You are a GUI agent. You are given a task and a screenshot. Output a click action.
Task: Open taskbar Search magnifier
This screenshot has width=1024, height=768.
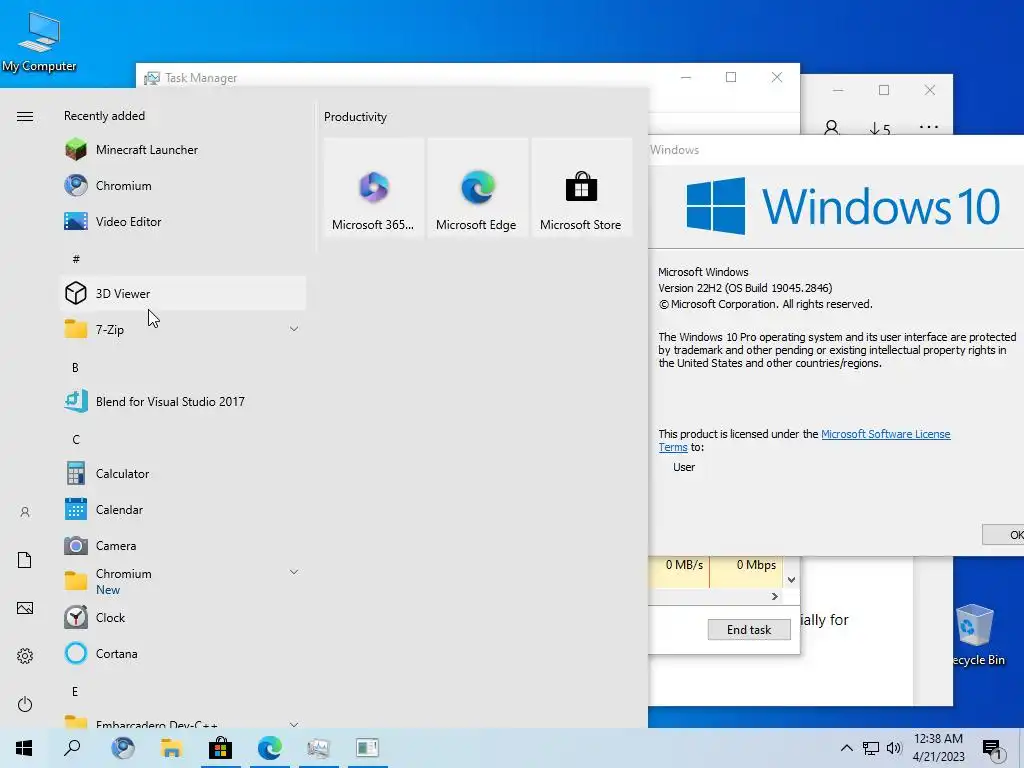coord(72,748)
